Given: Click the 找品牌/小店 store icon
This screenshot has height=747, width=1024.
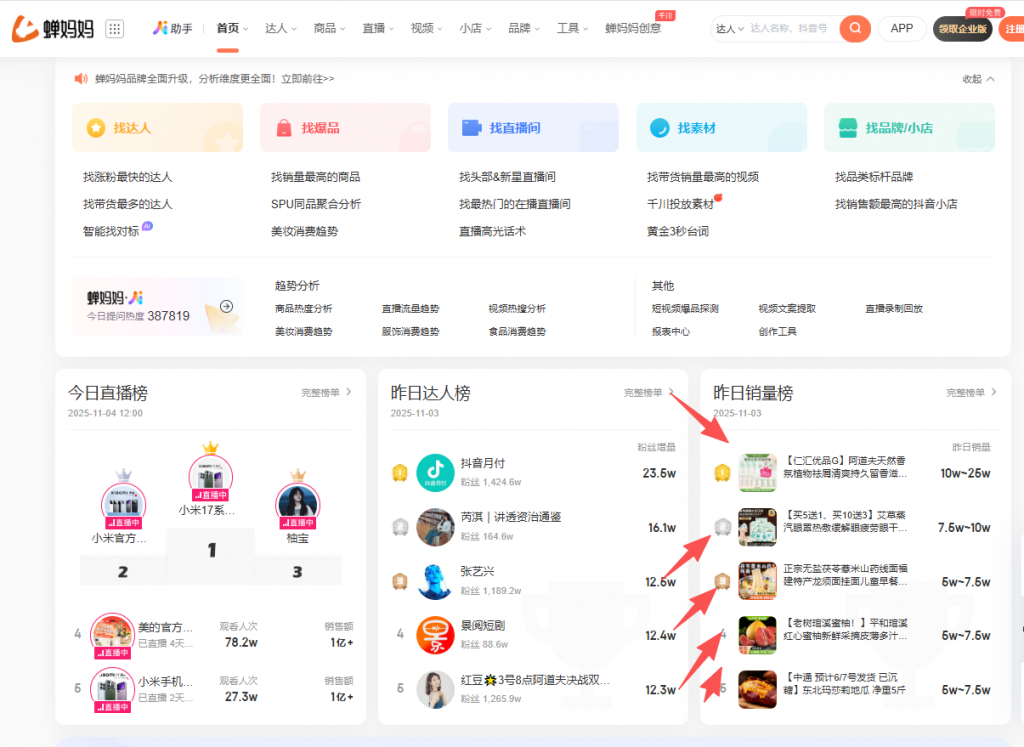Looking at the screenshot, I should pos(846,127).
